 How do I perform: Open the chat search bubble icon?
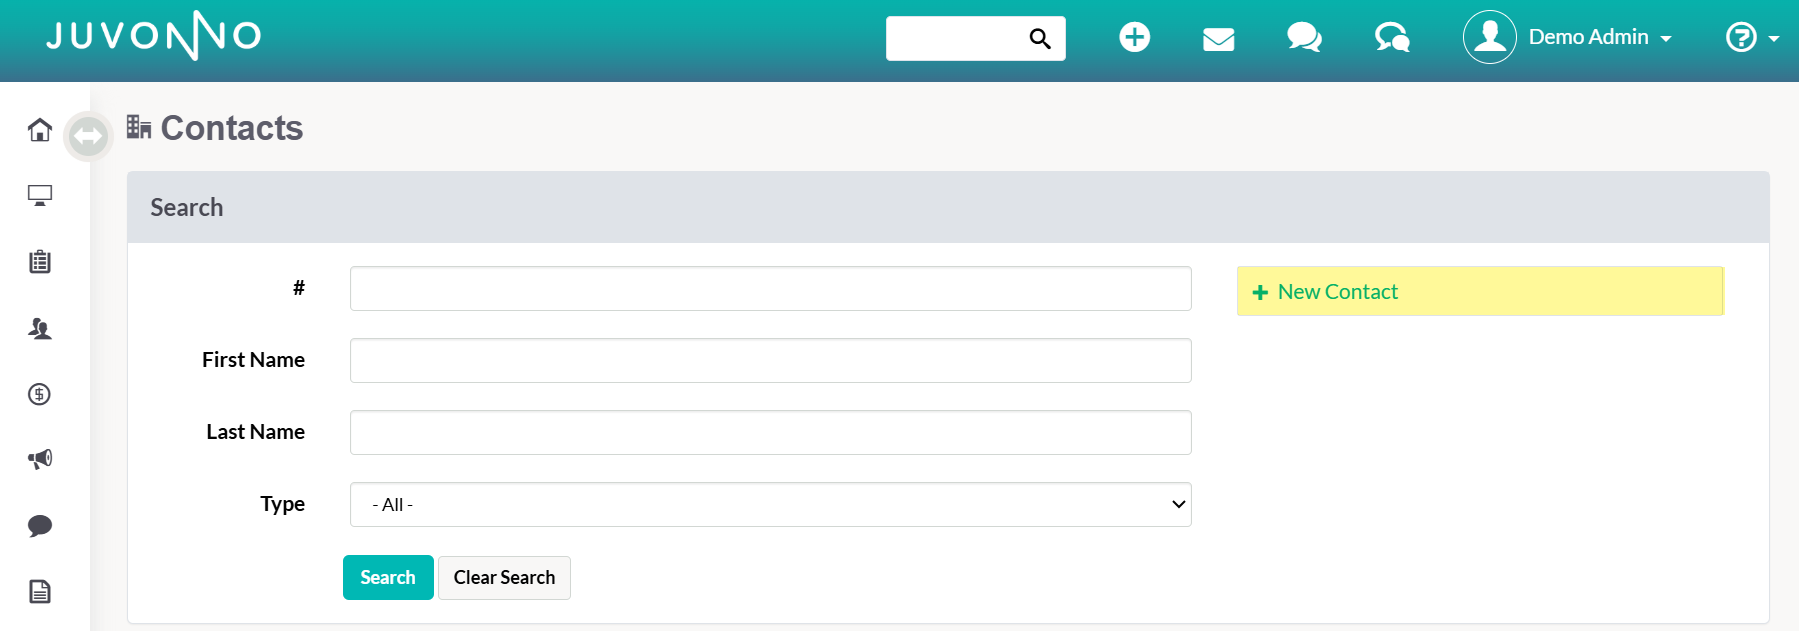1392,38
